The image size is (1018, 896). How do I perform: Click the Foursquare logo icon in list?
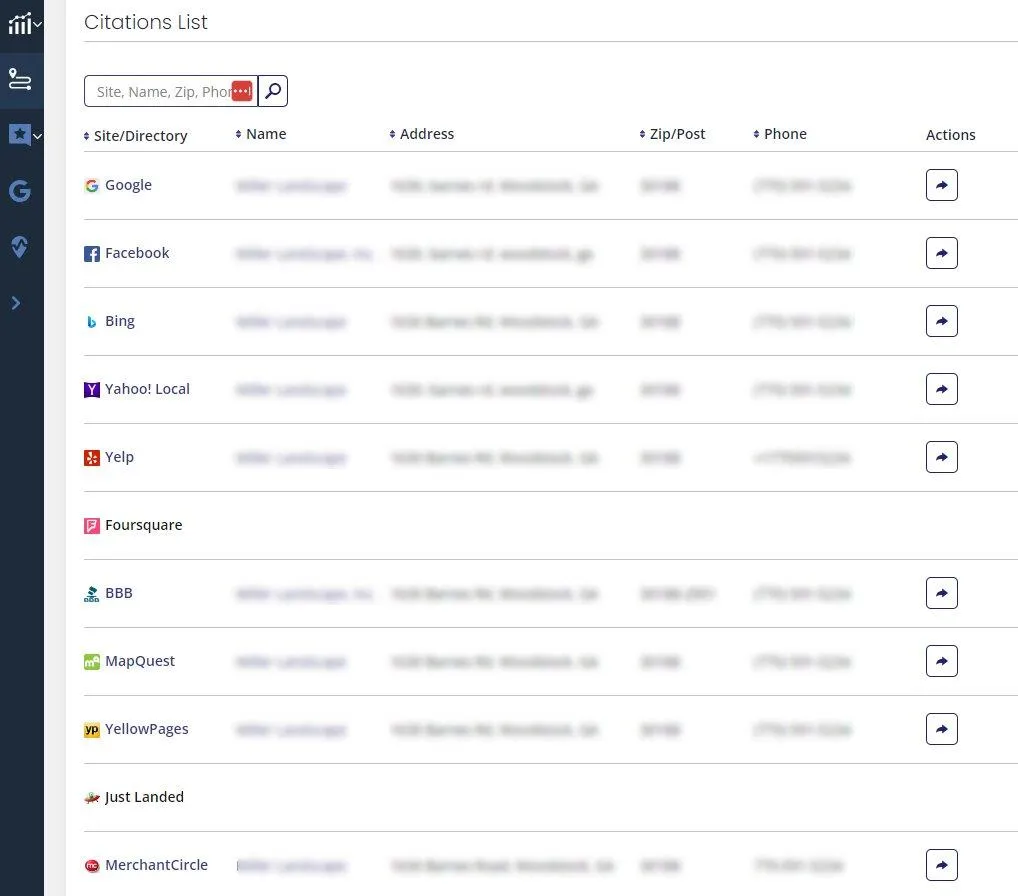tap(92, 526)
